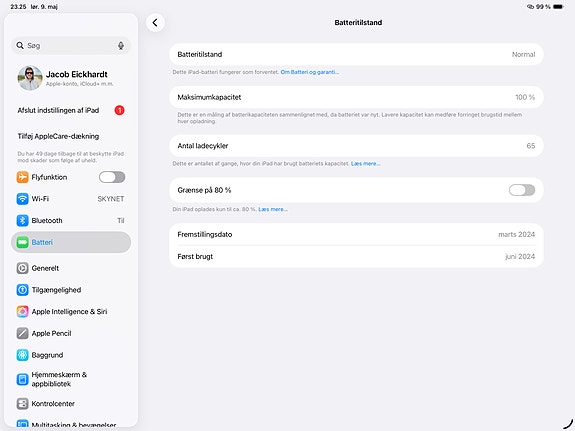Tap Tilføj AppleCare-dækning
This screenshot has height=431, width=575.
[x=58, y=136]
